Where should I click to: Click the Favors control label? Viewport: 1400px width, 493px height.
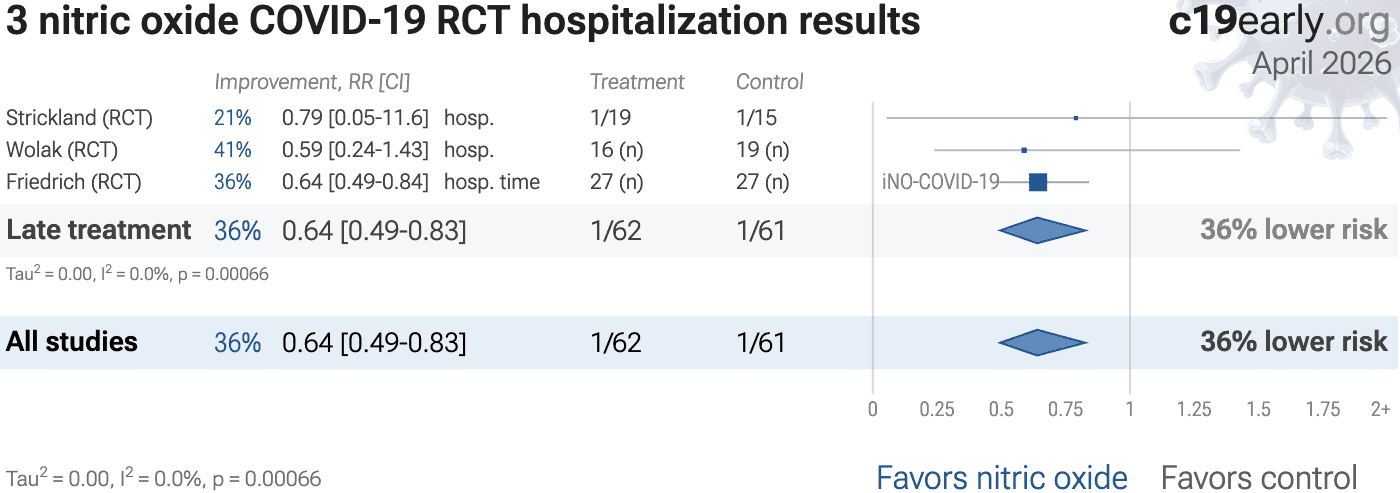1259,477
